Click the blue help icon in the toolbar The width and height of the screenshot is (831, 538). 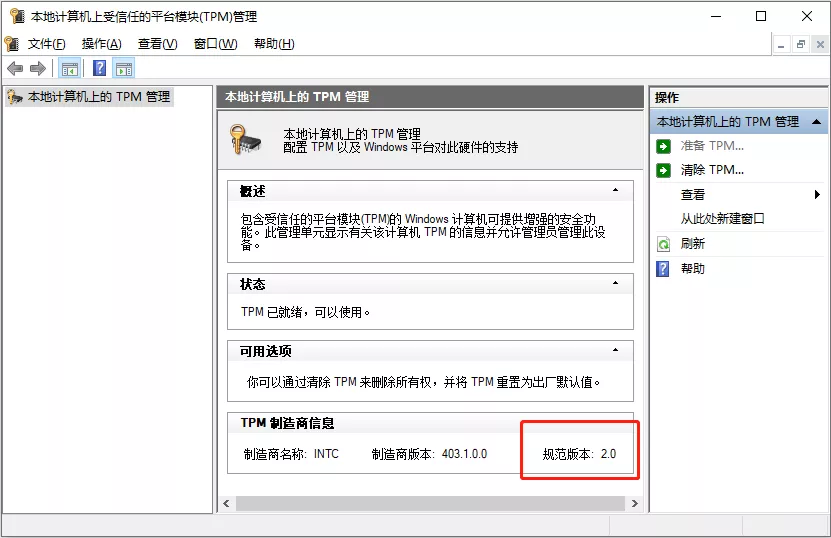(x=99, y=68)
